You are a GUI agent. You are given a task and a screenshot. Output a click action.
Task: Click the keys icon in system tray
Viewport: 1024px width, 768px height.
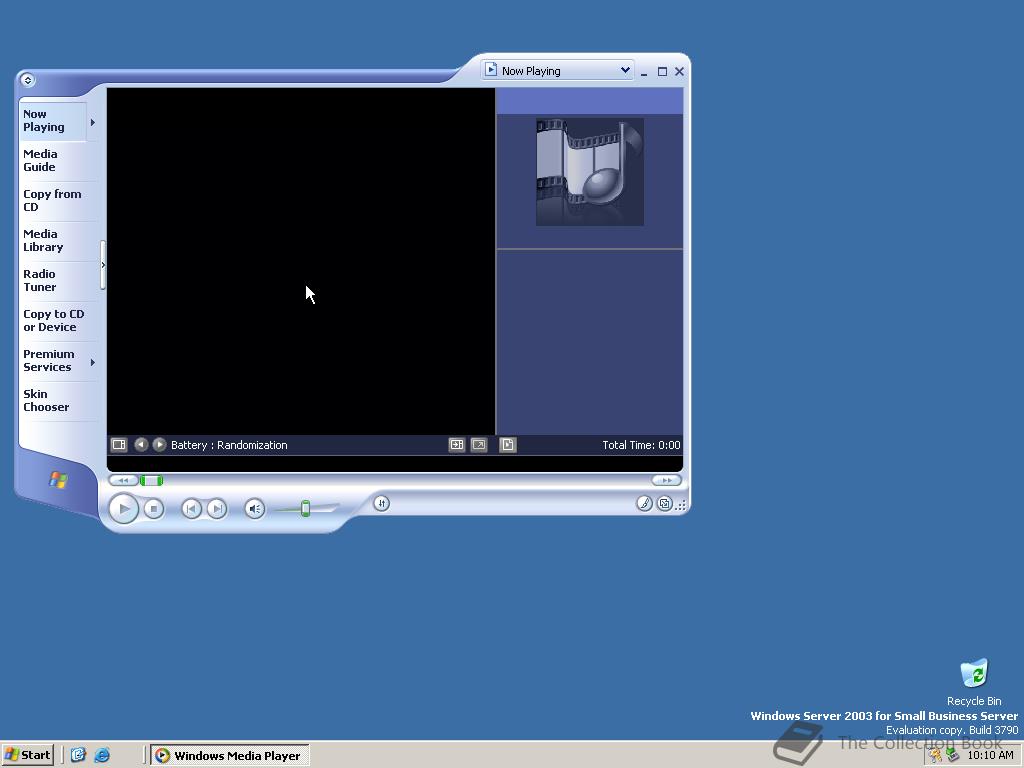click(x=936, y=756)
